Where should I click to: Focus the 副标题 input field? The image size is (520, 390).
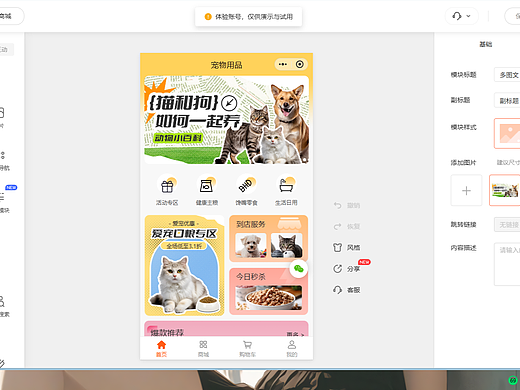pyautogui.click(x=507, y=100)
